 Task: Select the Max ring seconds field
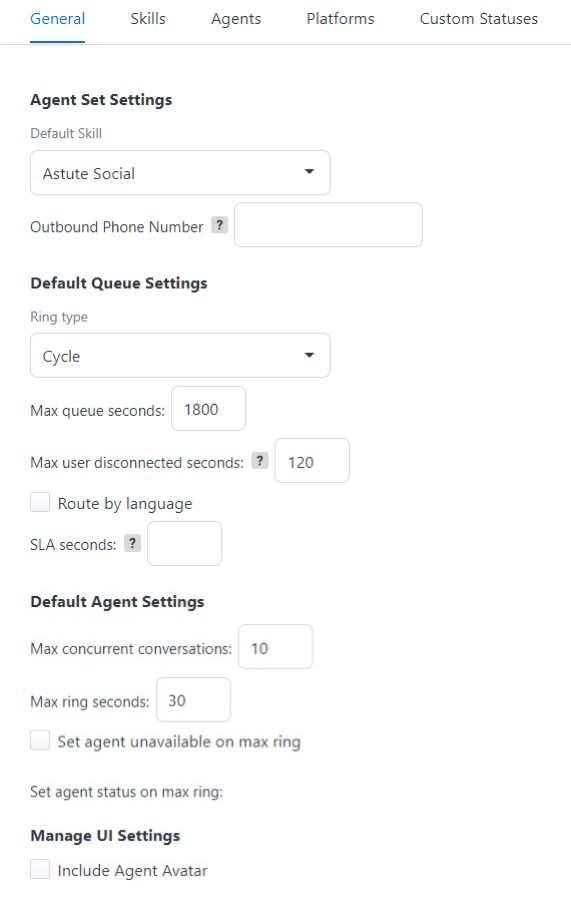click(x=193, y=699)
